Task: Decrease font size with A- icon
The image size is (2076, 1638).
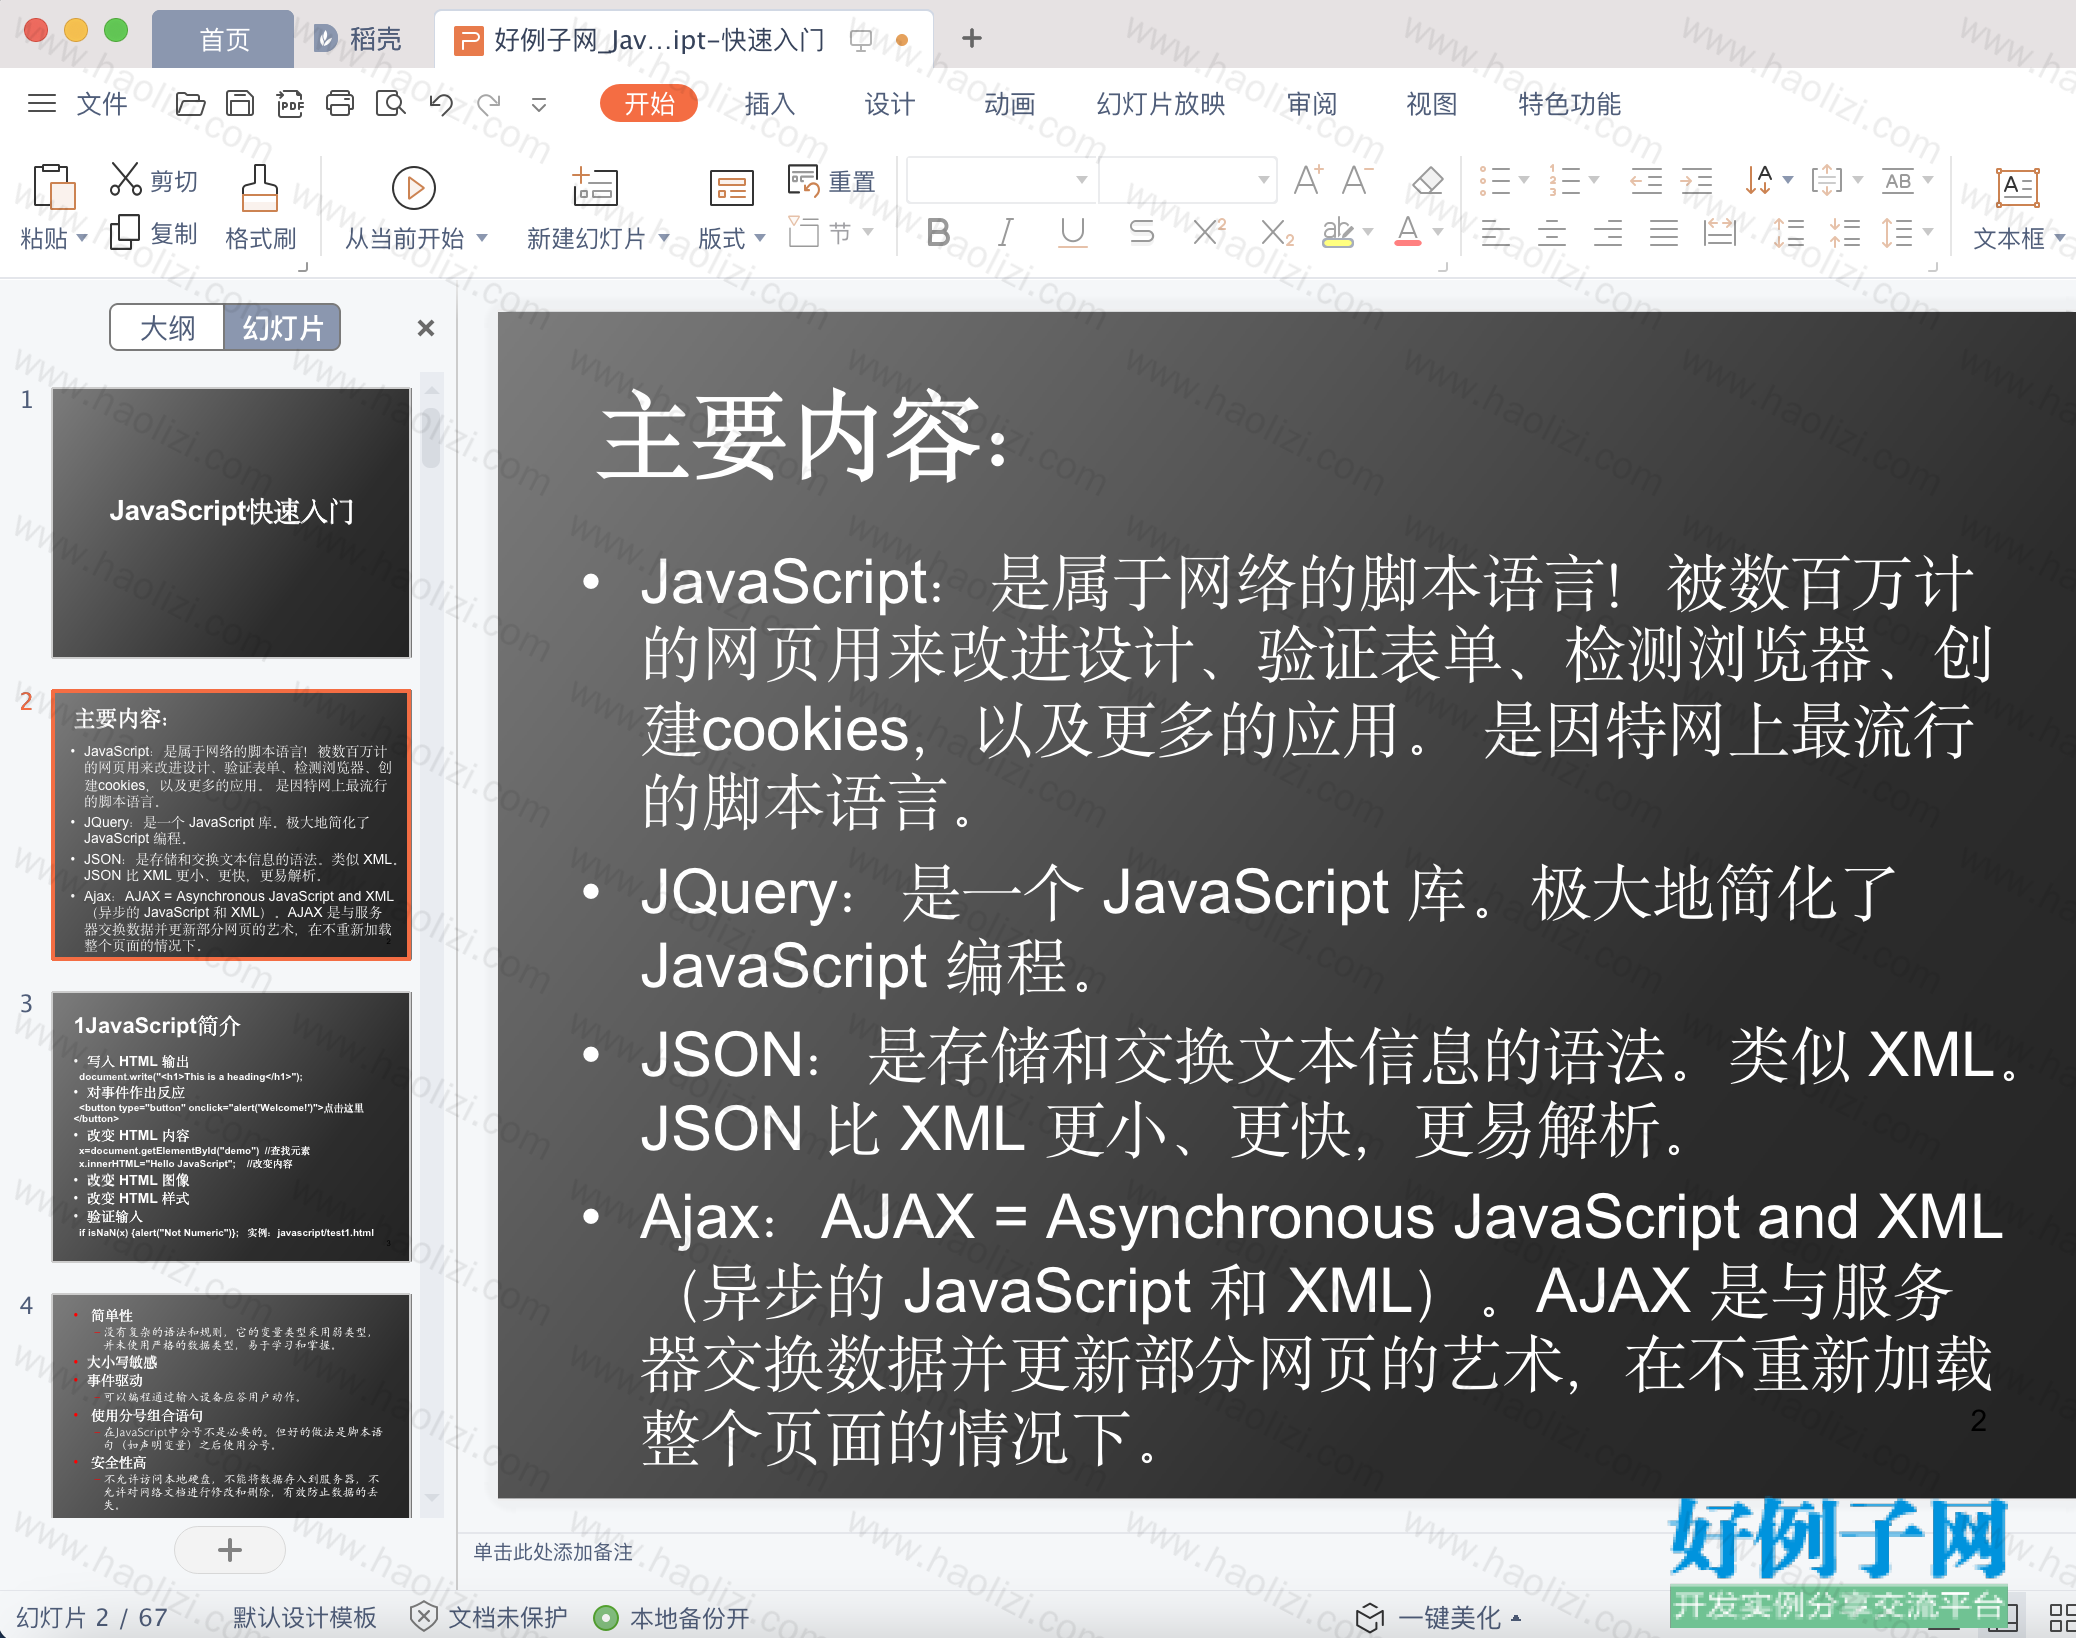Action: click(x=1356, y=180)
